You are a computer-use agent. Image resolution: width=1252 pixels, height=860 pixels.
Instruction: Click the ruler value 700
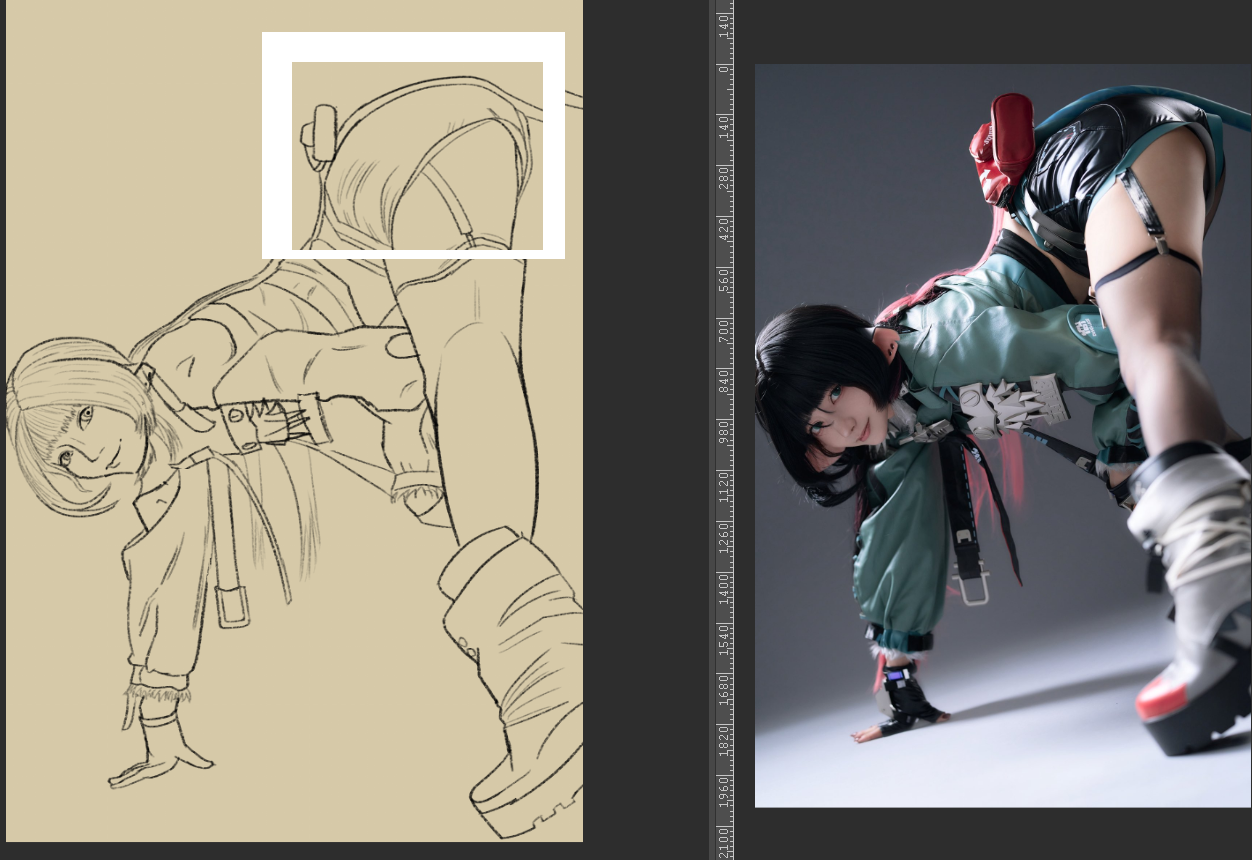723,331
